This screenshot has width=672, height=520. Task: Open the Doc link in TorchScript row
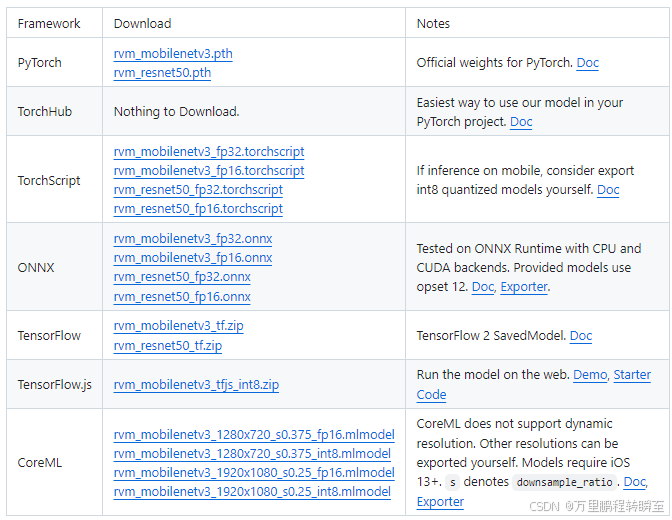tap(608, 189)
